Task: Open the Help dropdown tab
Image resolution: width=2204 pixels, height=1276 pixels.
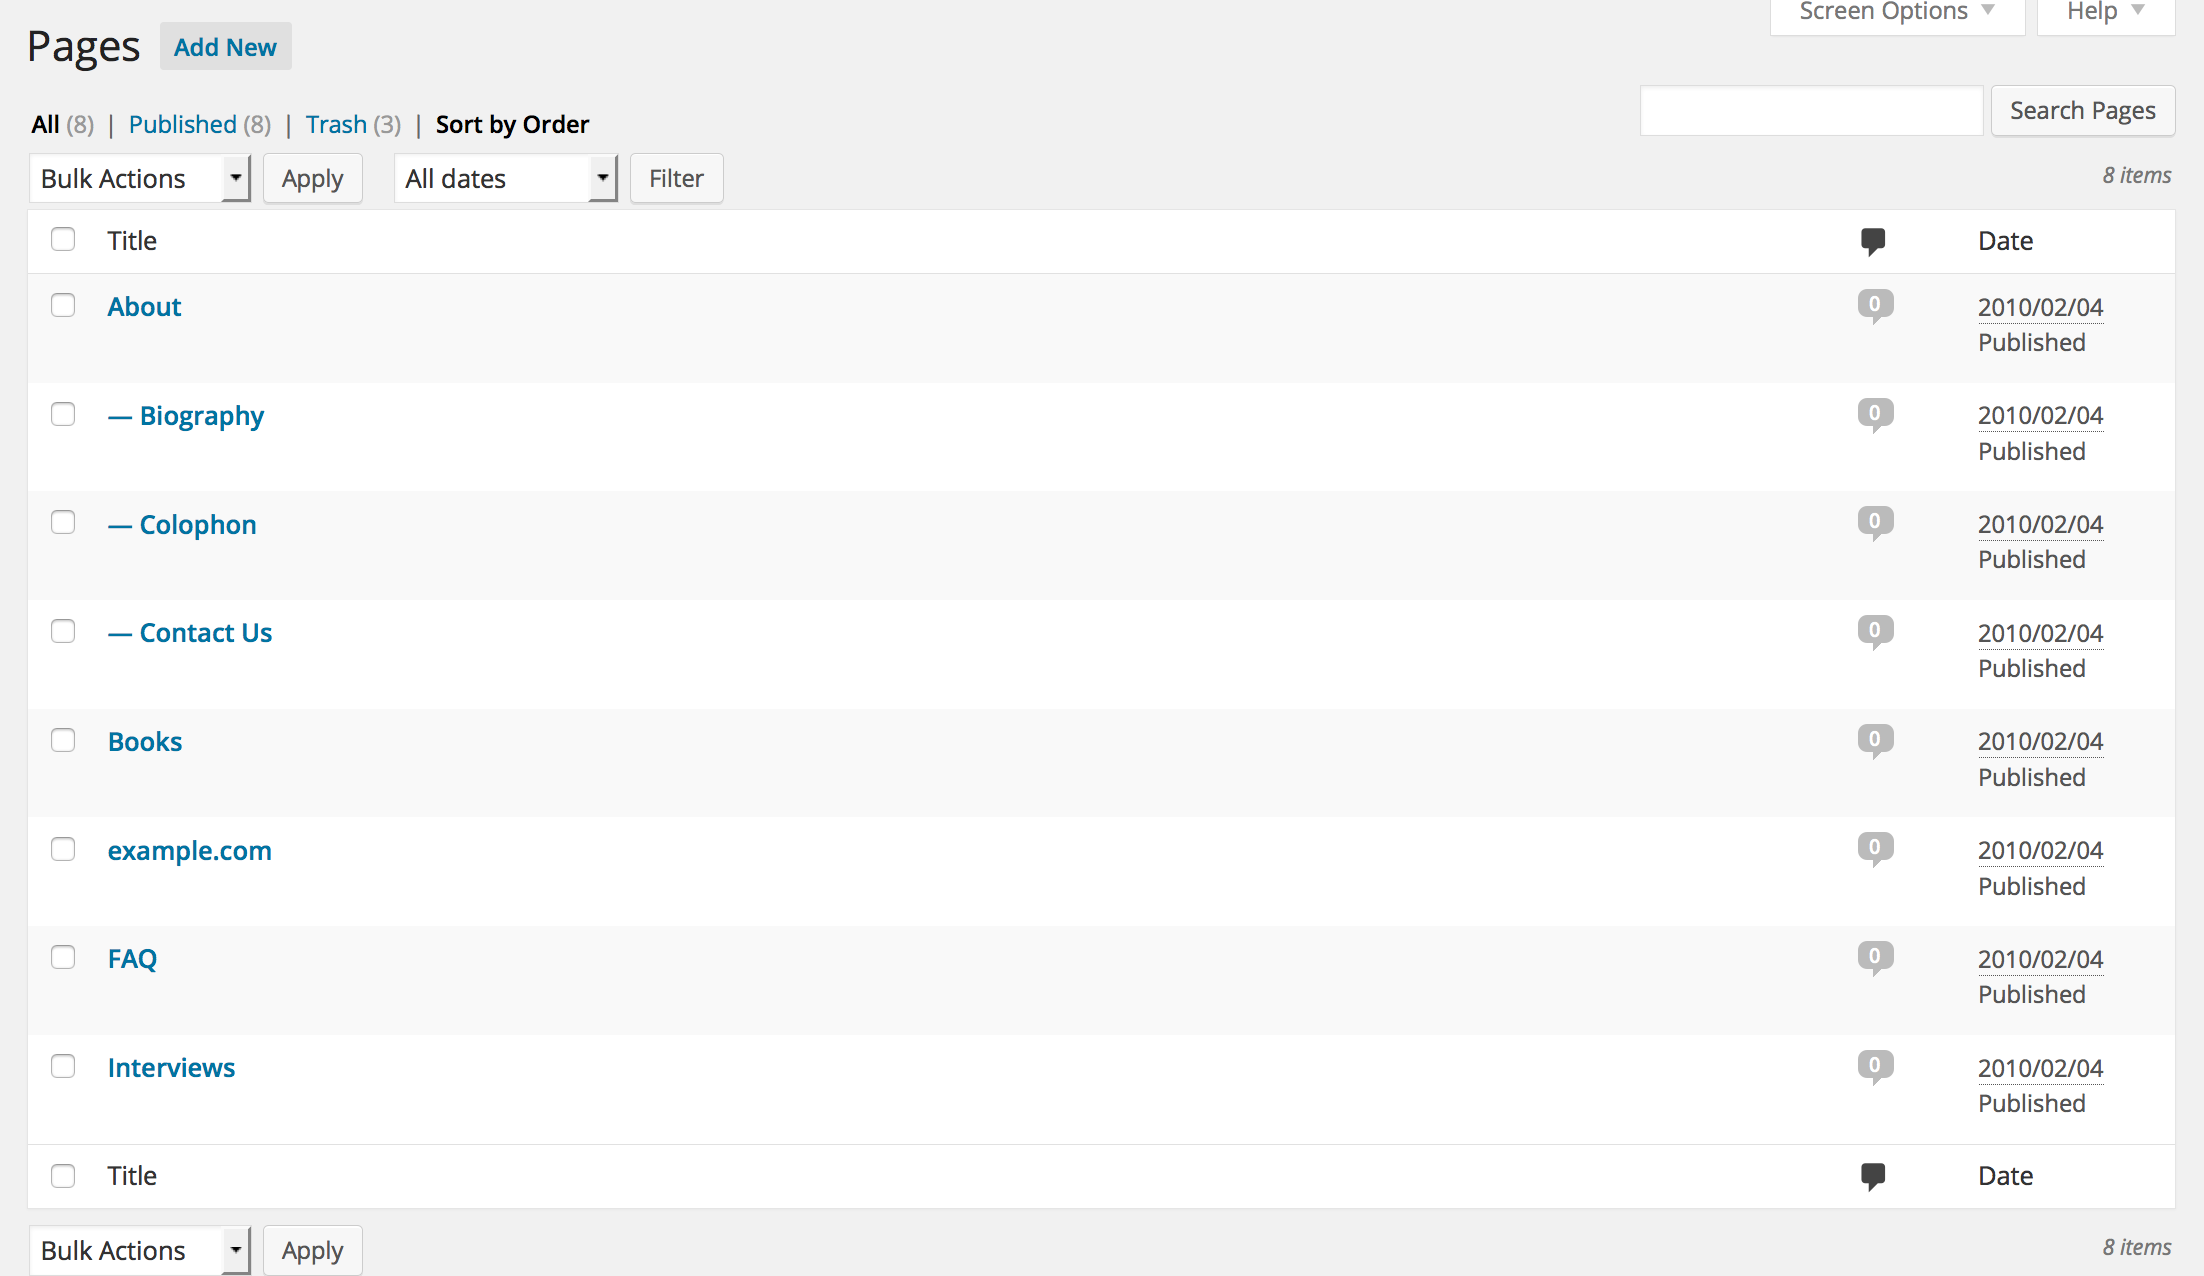Action: 2104,13
